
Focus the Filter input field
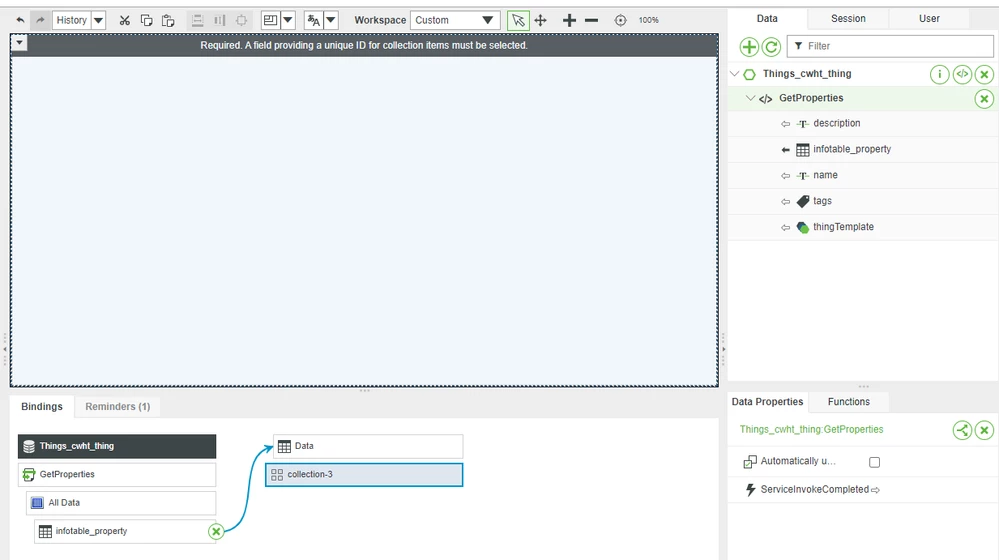pos(890,46)
